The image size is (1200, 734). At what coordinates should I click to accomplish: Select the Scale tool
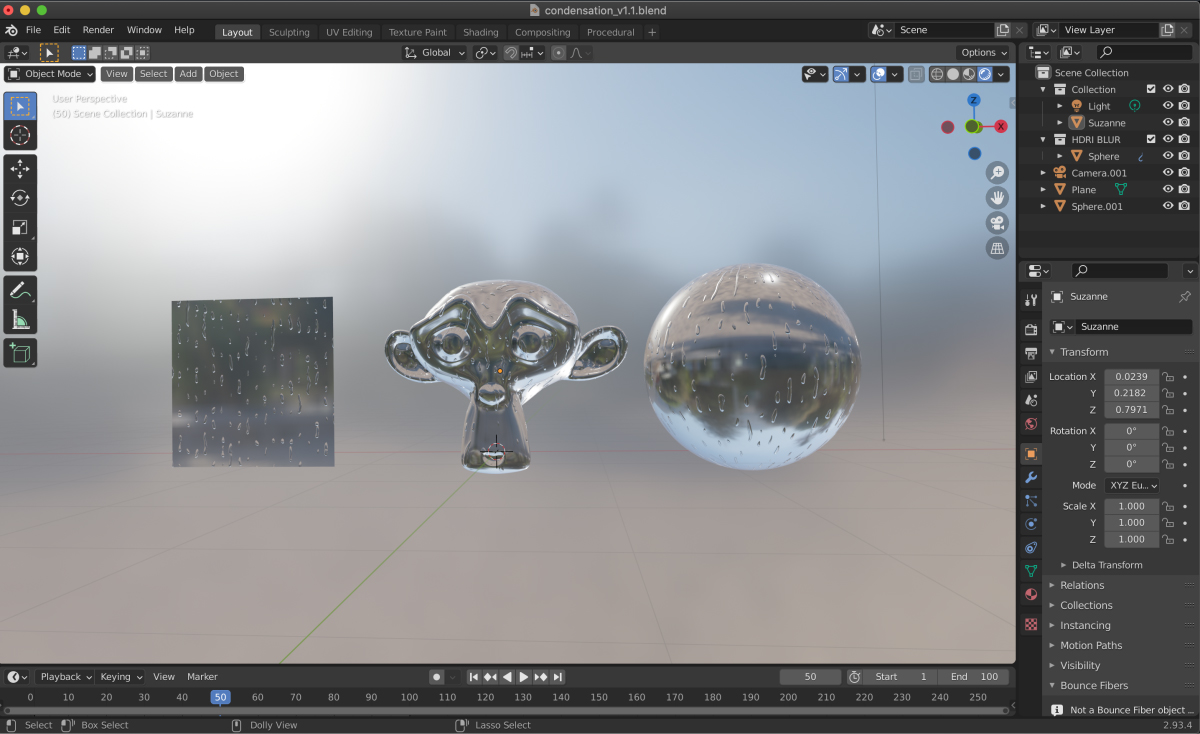(x=20, y=227)
